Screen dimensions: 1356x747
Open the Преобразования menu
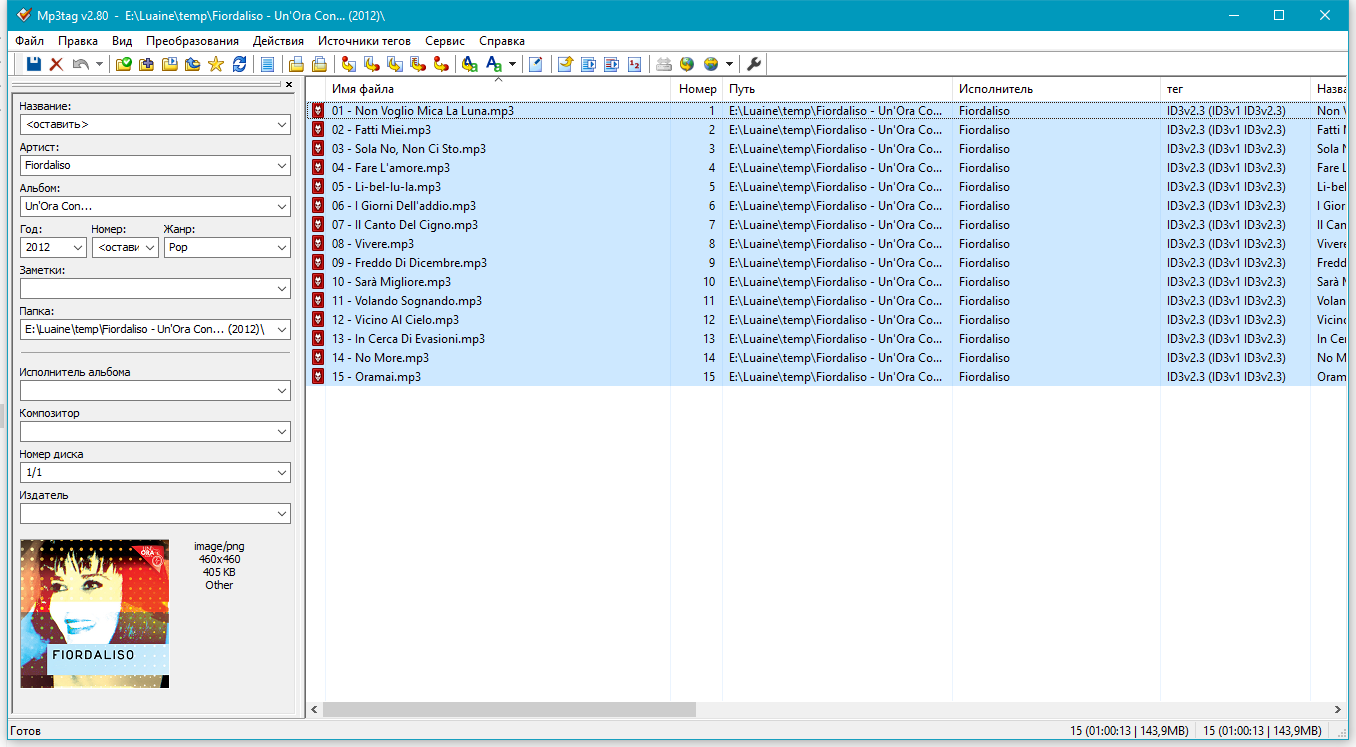coord(192,41)
